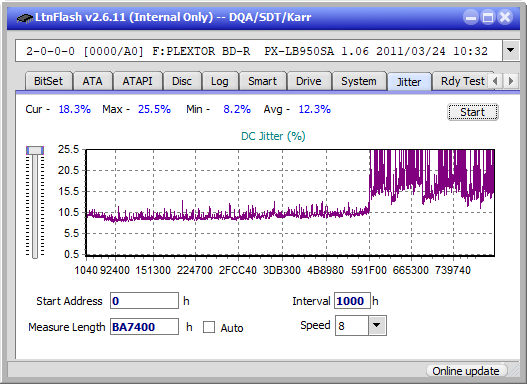Click the Interval input field
Screen dimensions: 527x384
352,301
